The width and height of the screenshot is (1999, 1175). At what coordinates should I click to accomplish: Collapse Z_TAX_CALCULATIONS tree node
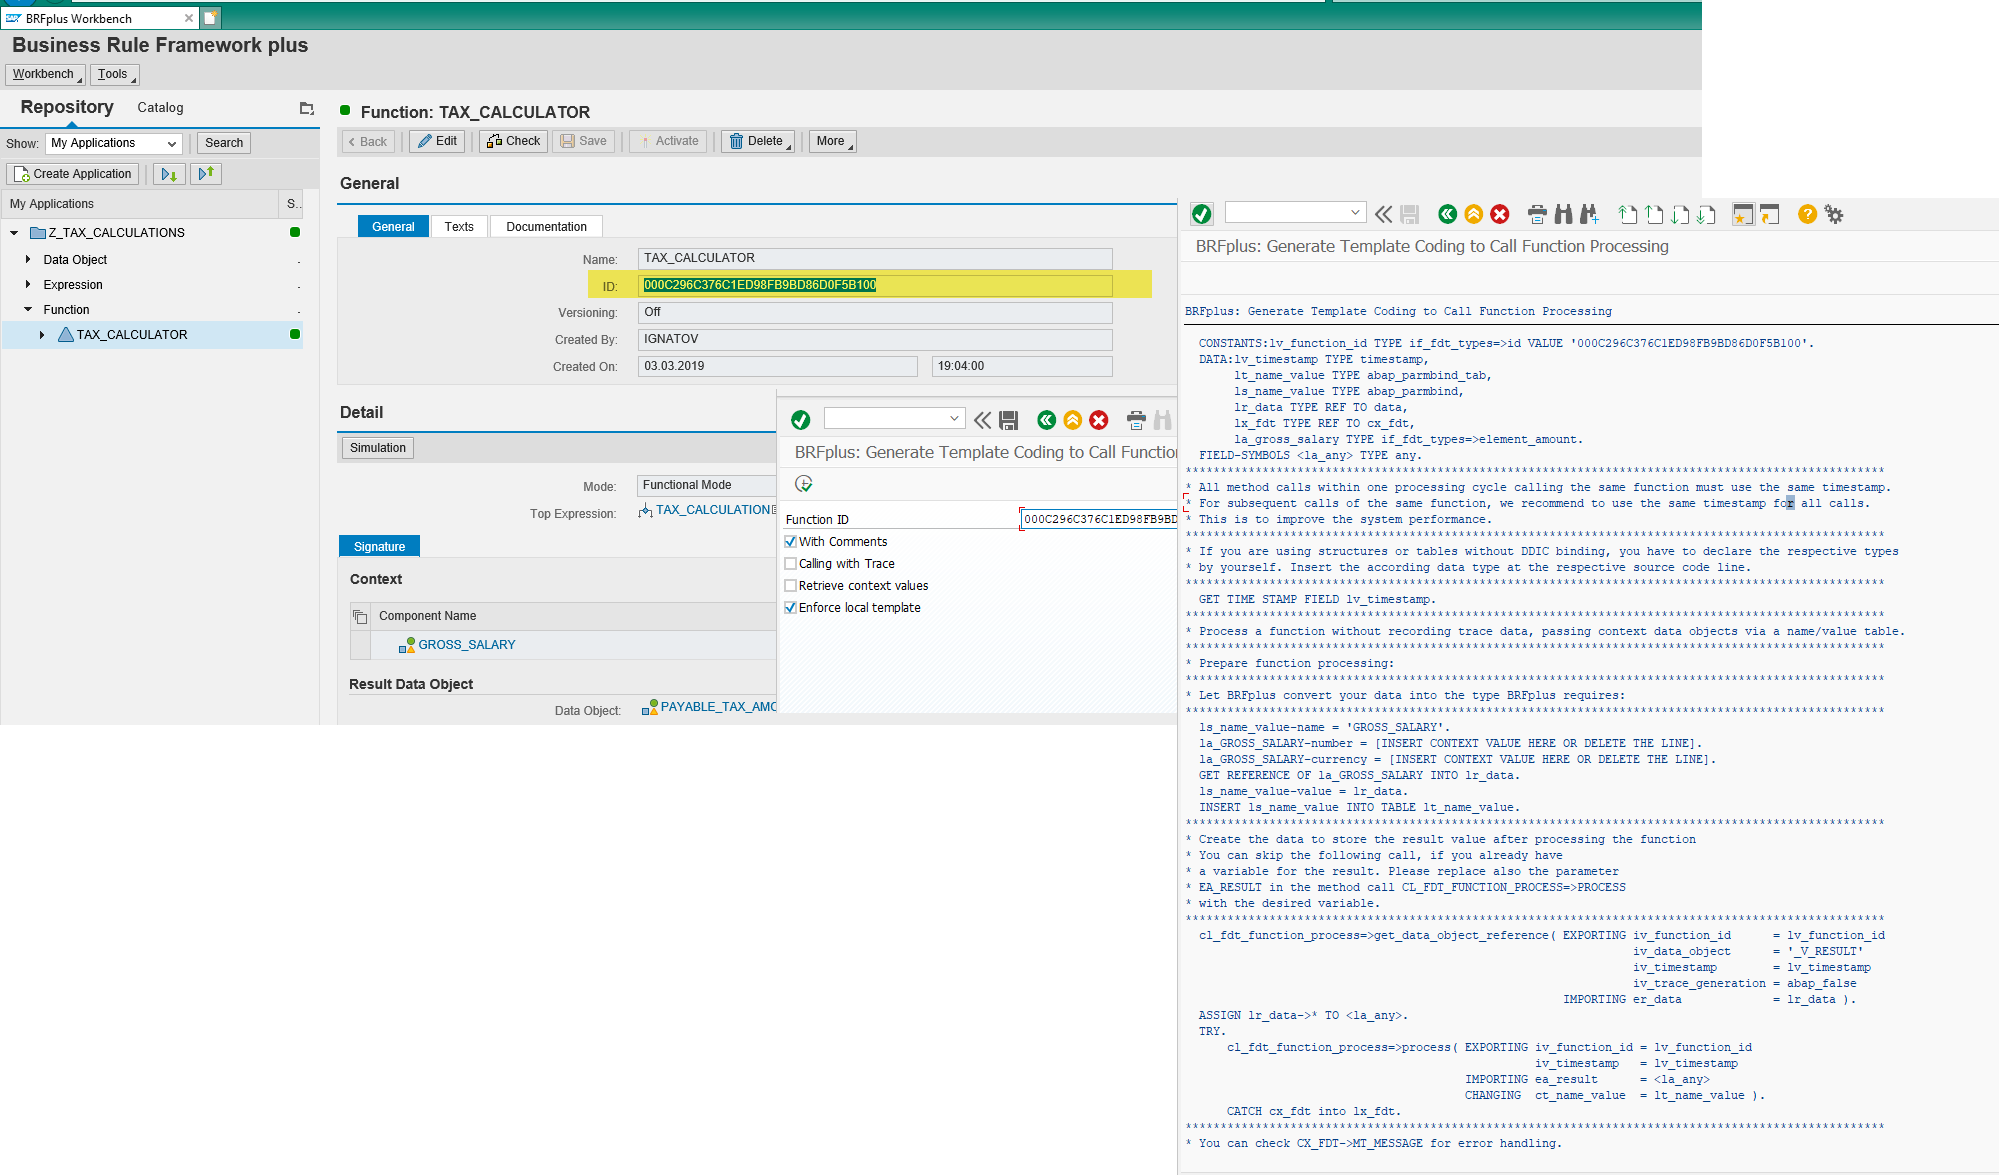(x=14, y=233)
